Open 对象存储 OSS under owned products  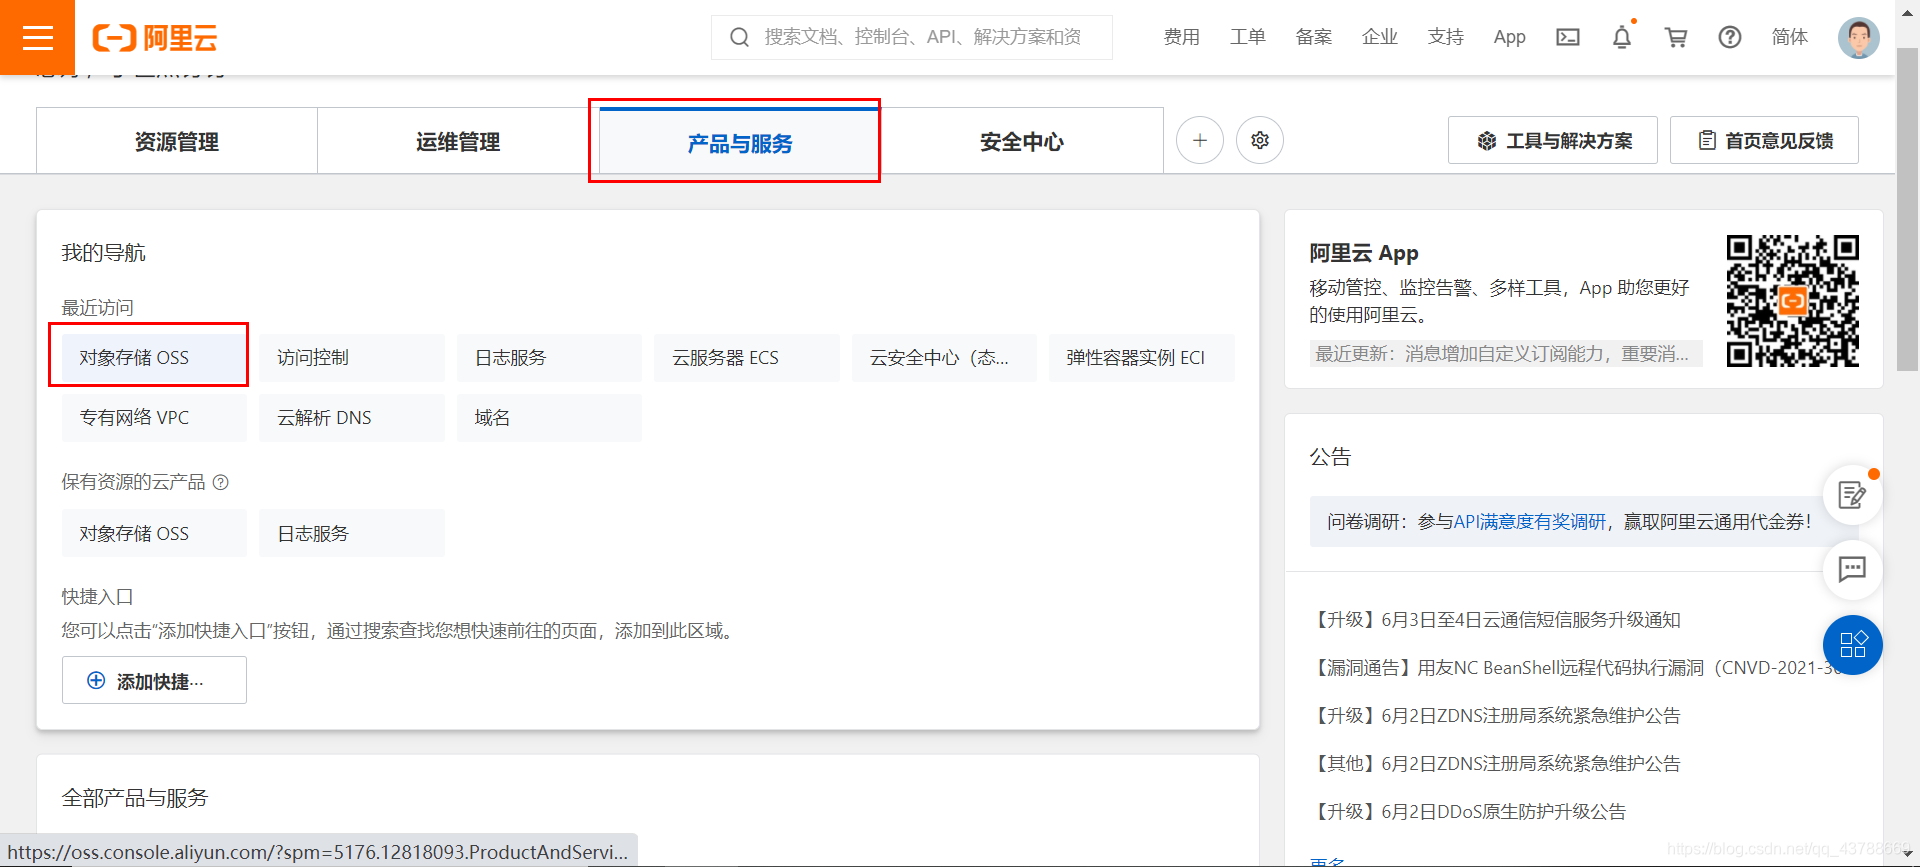point(154,533)
